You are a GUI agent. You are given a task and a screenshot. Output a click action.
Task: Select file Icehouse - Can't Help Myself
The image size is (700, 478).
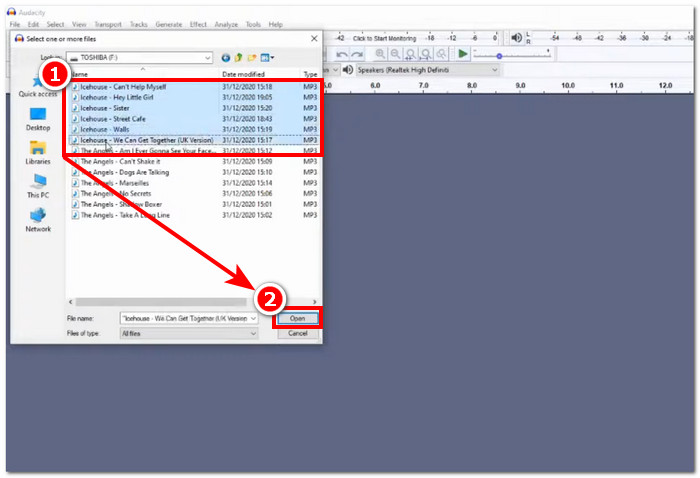[194, 87]
